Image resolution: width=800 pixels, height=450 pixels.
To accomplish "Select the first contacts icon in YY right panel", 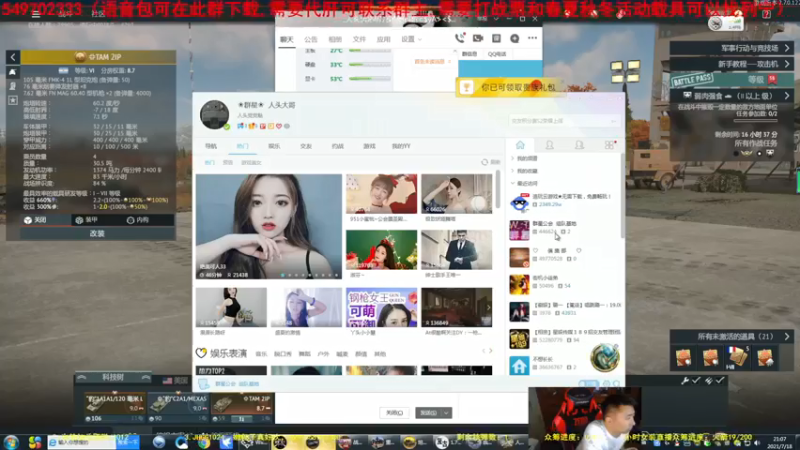I will (x=549, y=145).
